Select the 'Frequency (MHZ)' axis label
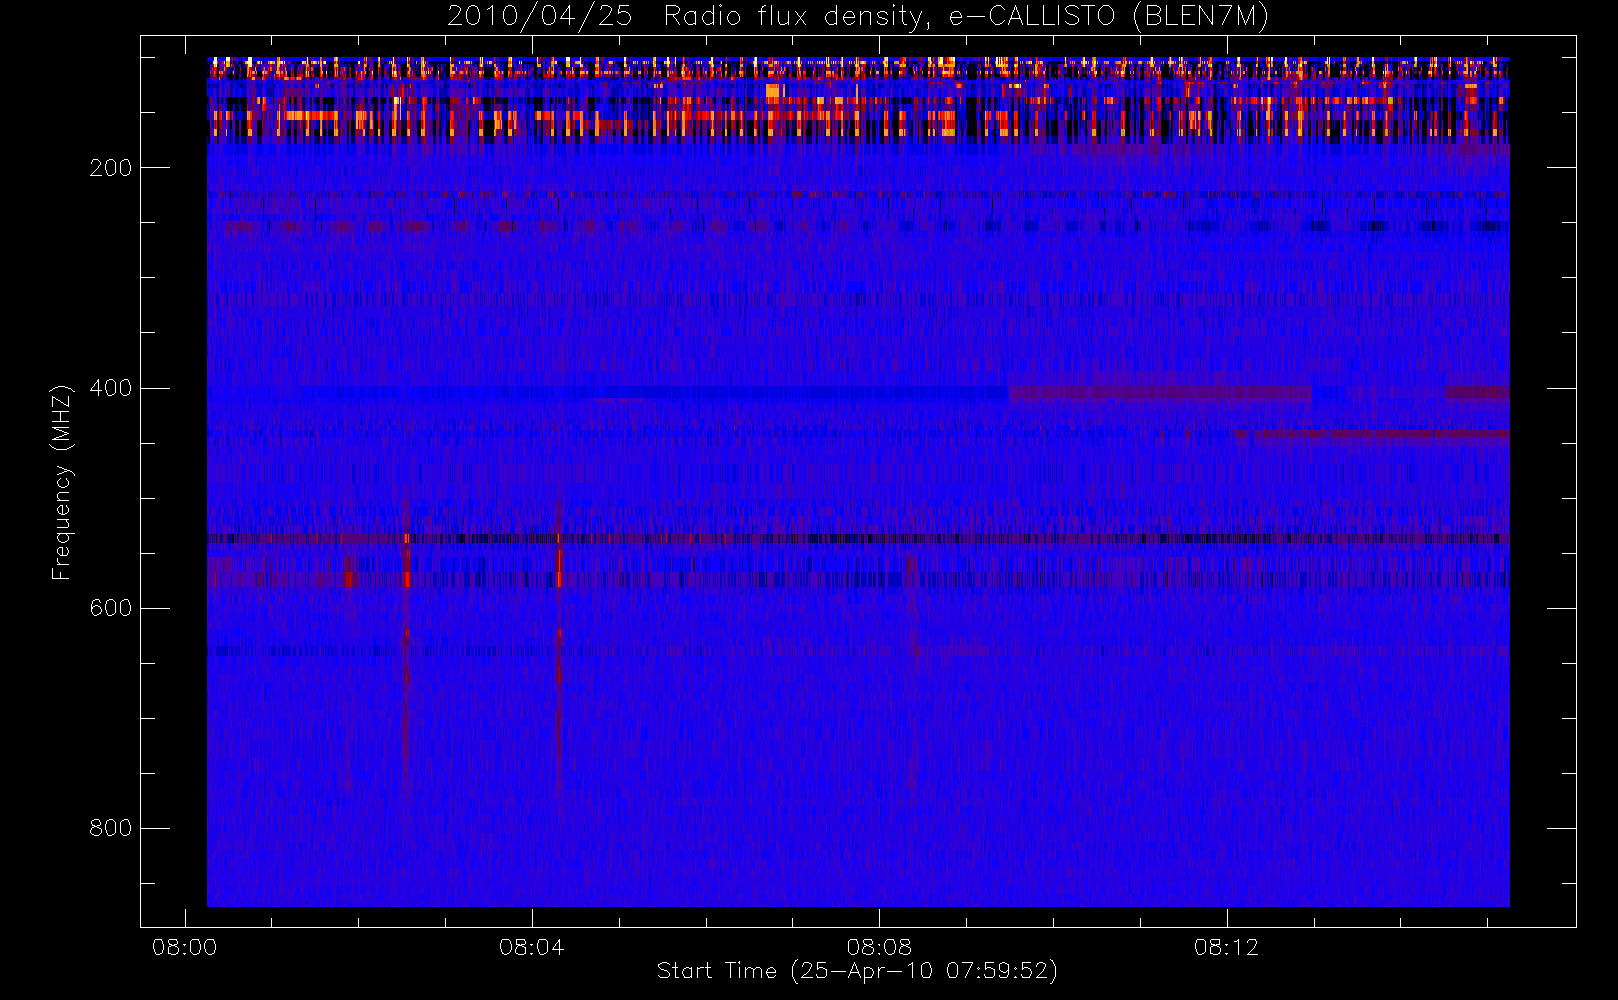The height and width of the screenshot is (1000, 1618). pyautogui.click(x=62, y=482)
